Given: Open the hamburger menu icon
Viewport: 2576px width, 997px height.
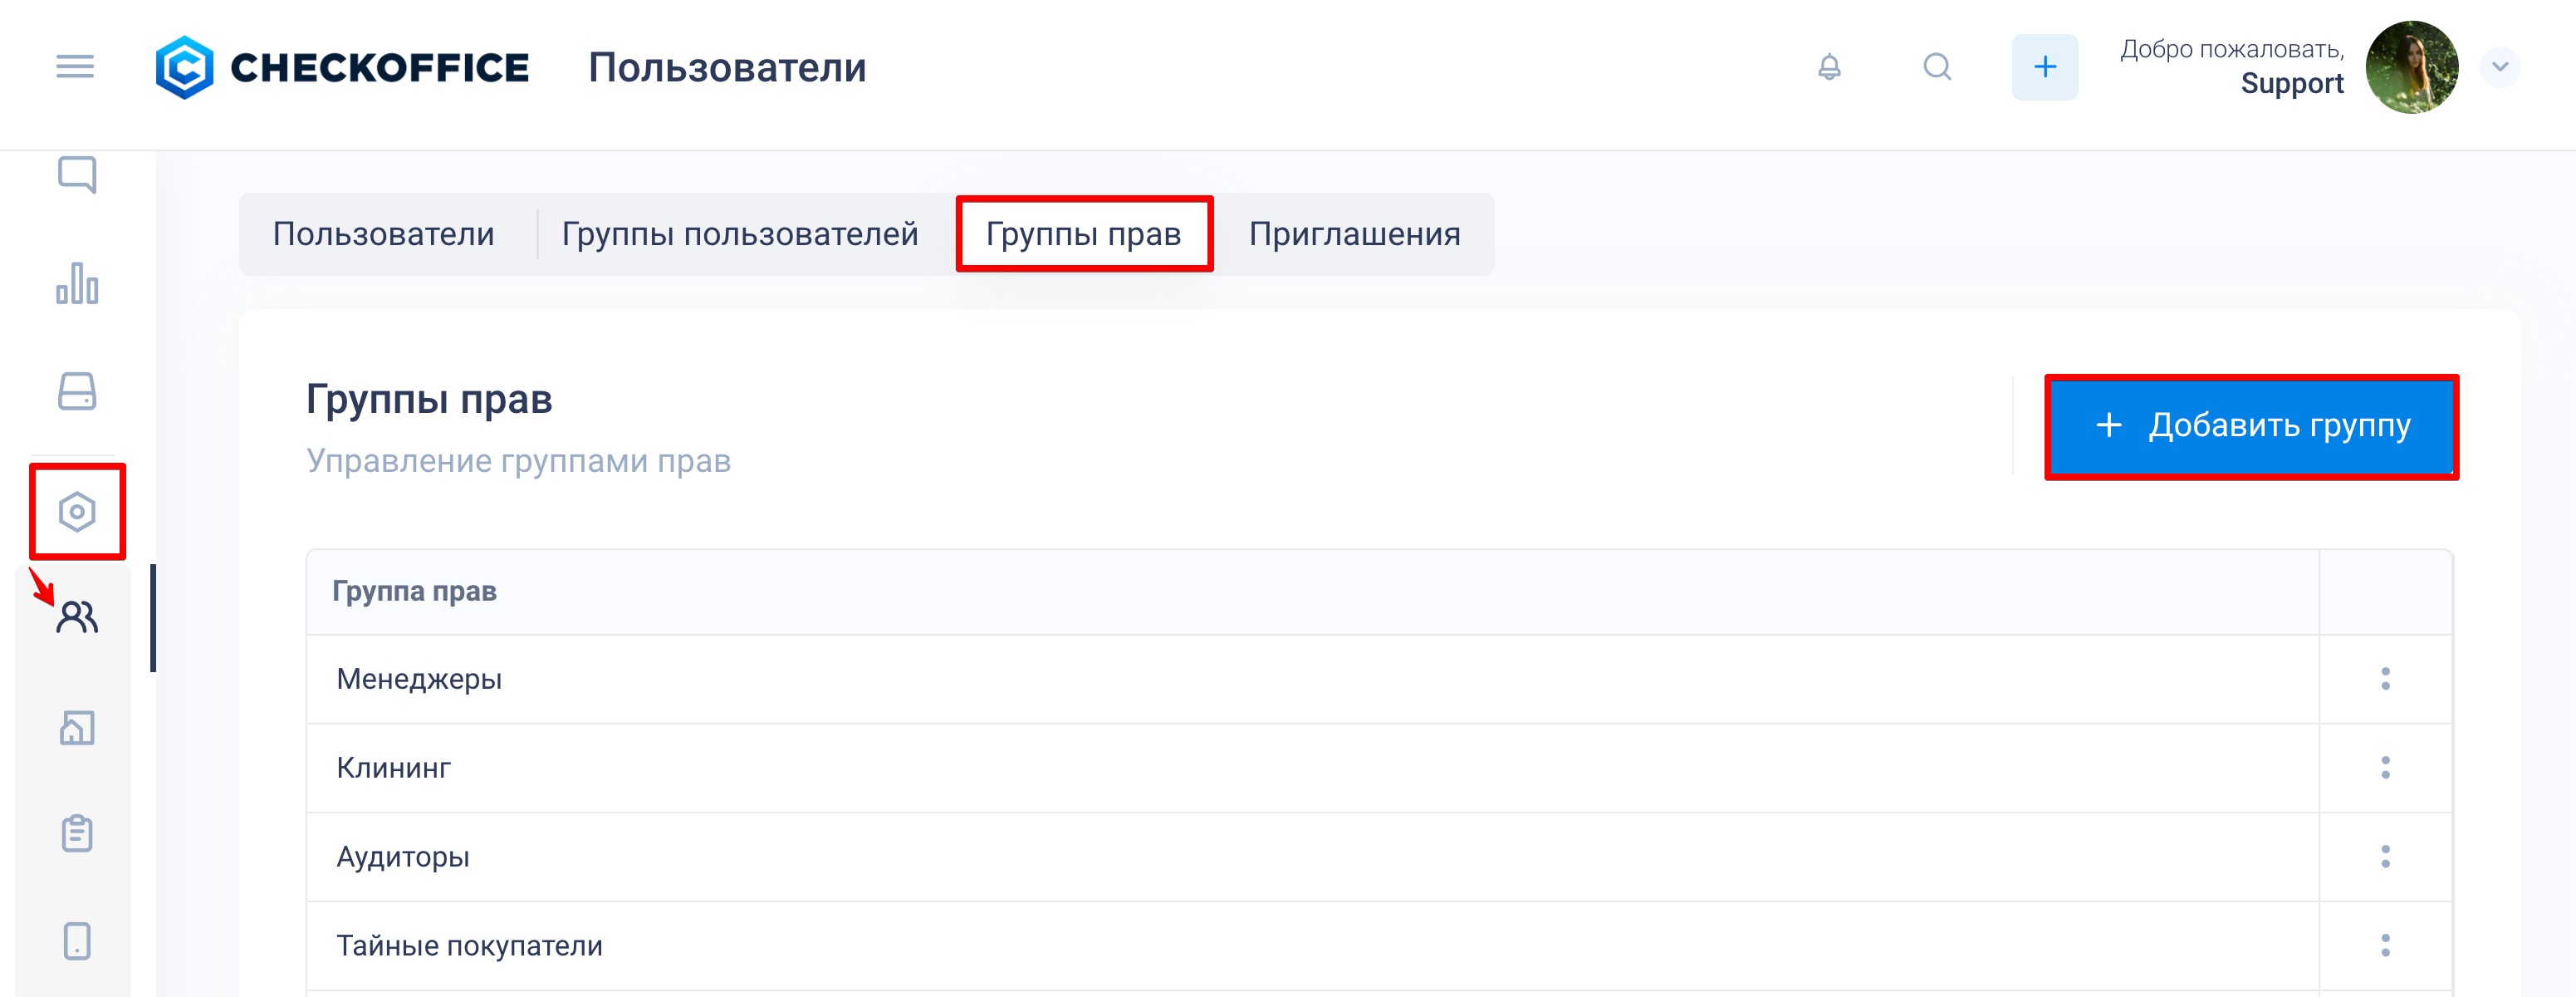Looking at the screenshot, I should 75,67.
